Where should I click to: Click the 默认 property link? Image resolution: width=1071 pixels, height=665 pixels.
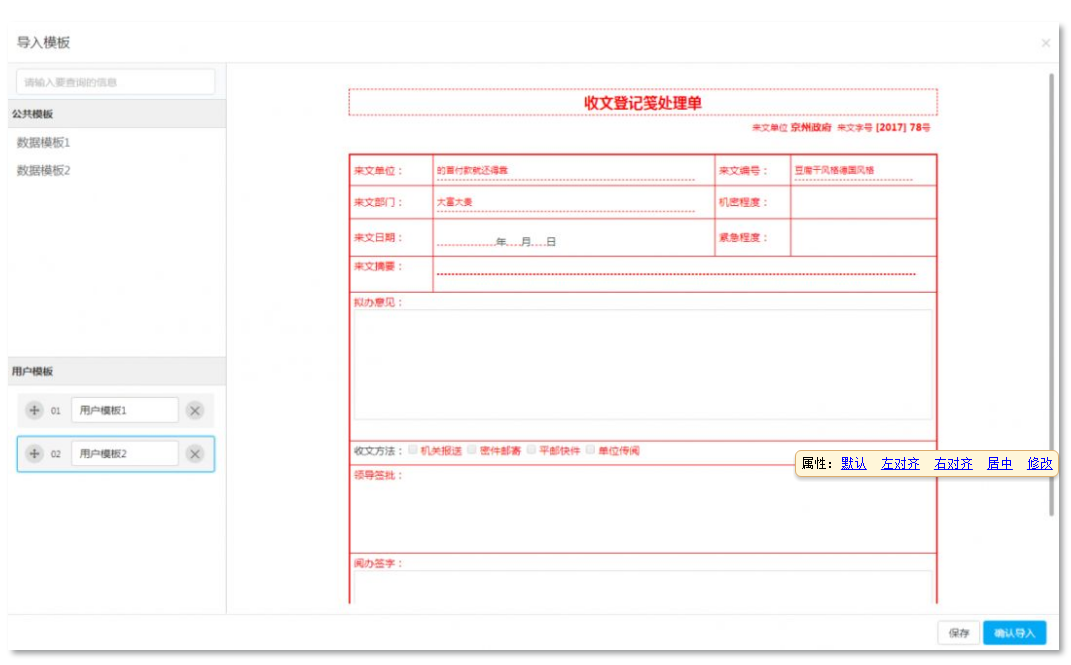[853, 464]
